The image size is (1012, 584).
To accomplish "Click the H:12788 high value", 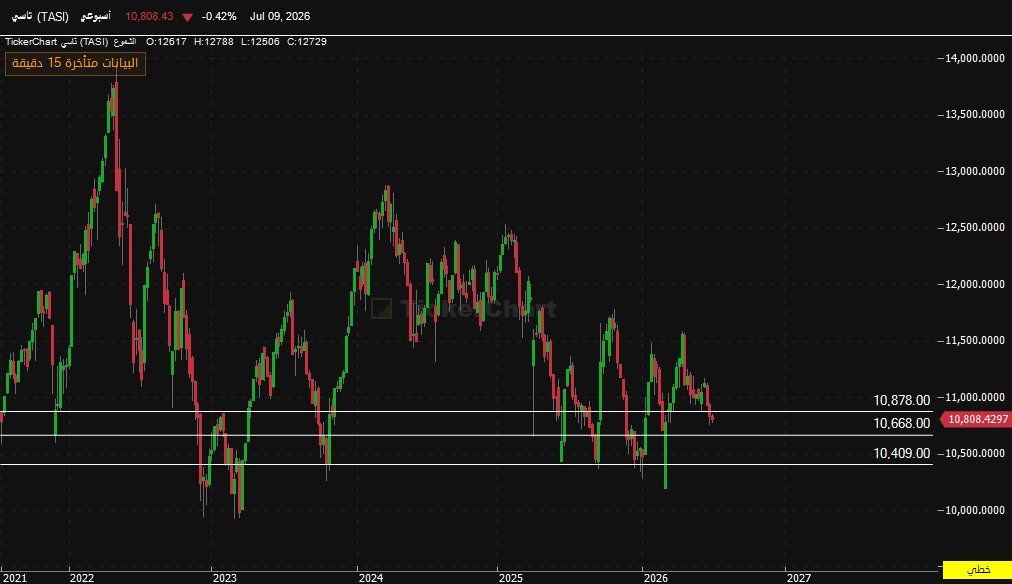I will pyautogui.click(x=214, y=41).
